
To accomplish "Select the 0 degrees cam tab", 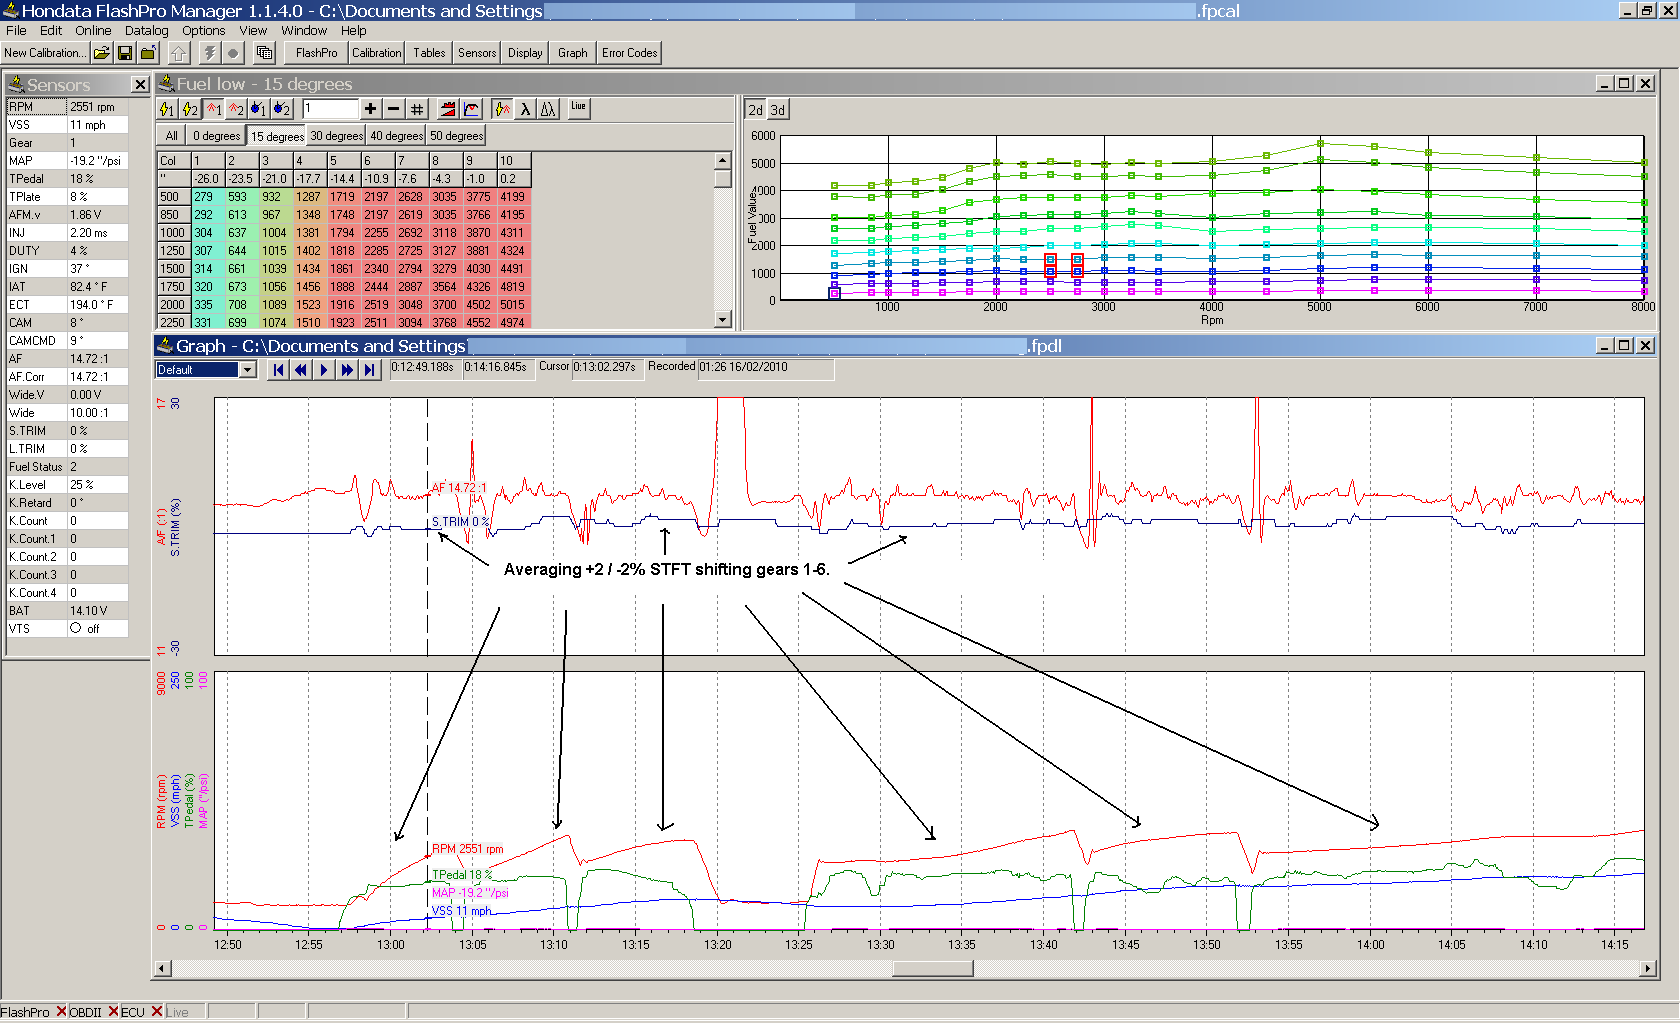I will point(217,136).
